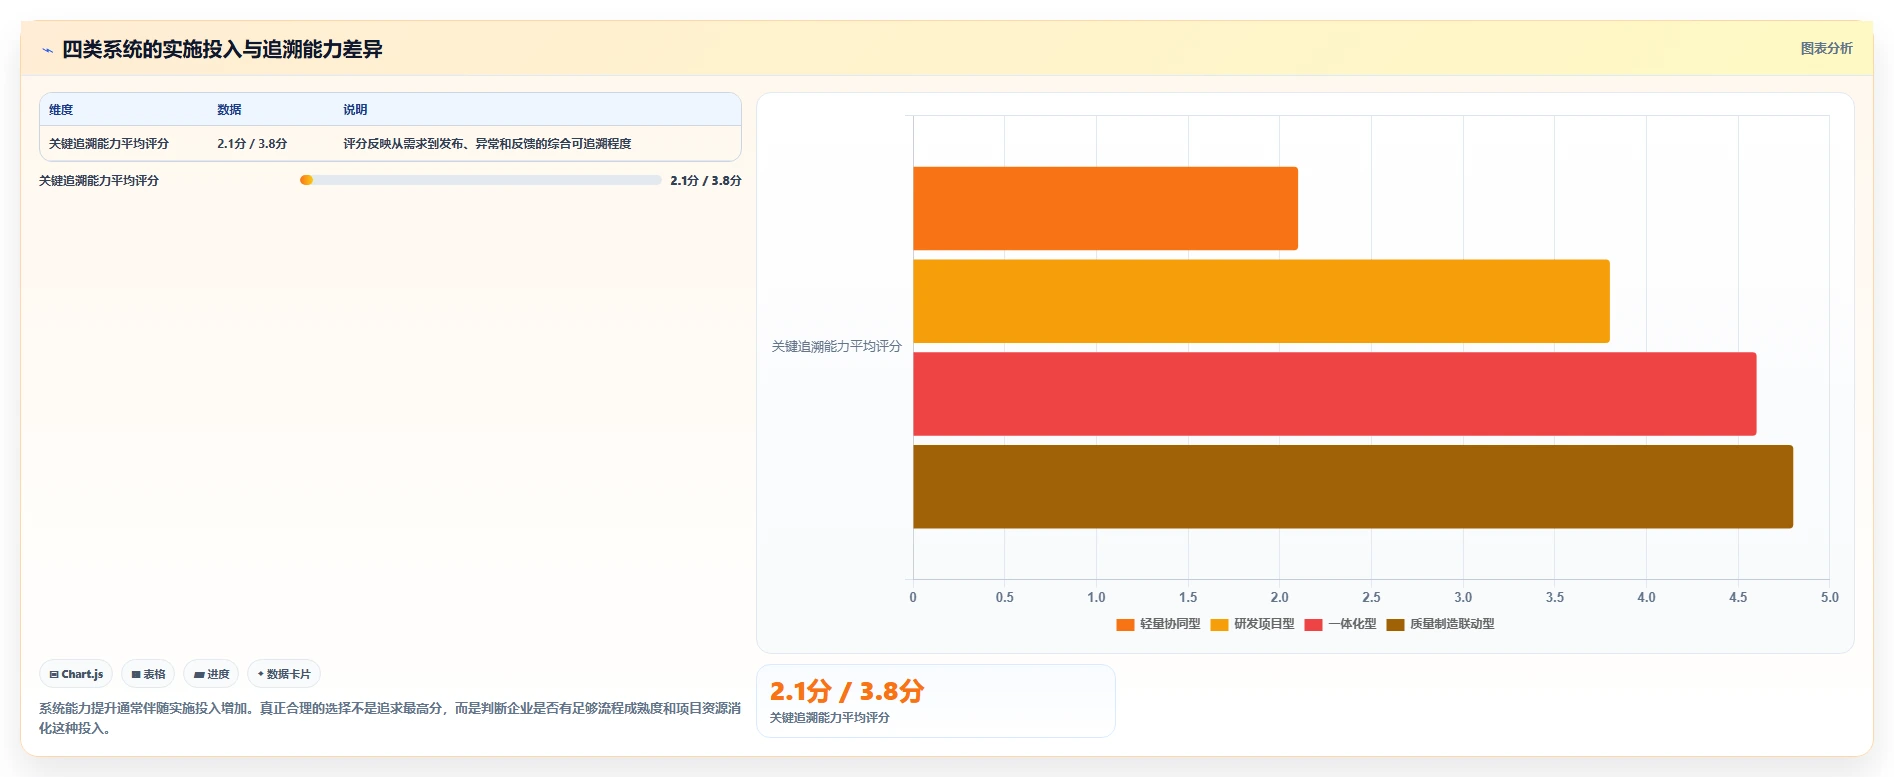This screenshot has height=777, width=1894.
Task: Click the large 2.1分 / 3.8分 data card value
Action: click(846, 691)
